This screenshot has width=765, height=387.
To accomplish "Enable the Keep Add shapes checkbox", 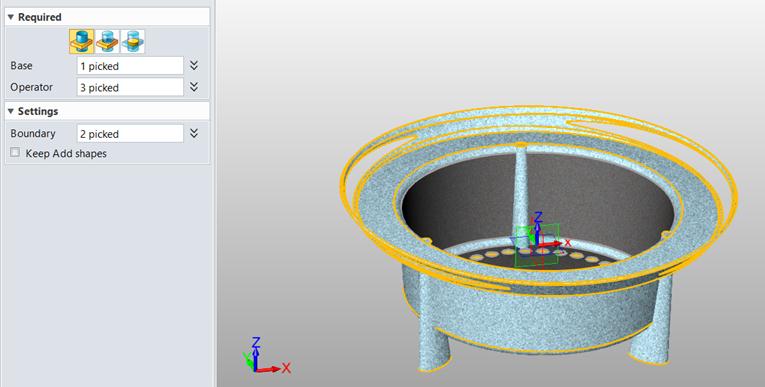I will coord(15,153).
